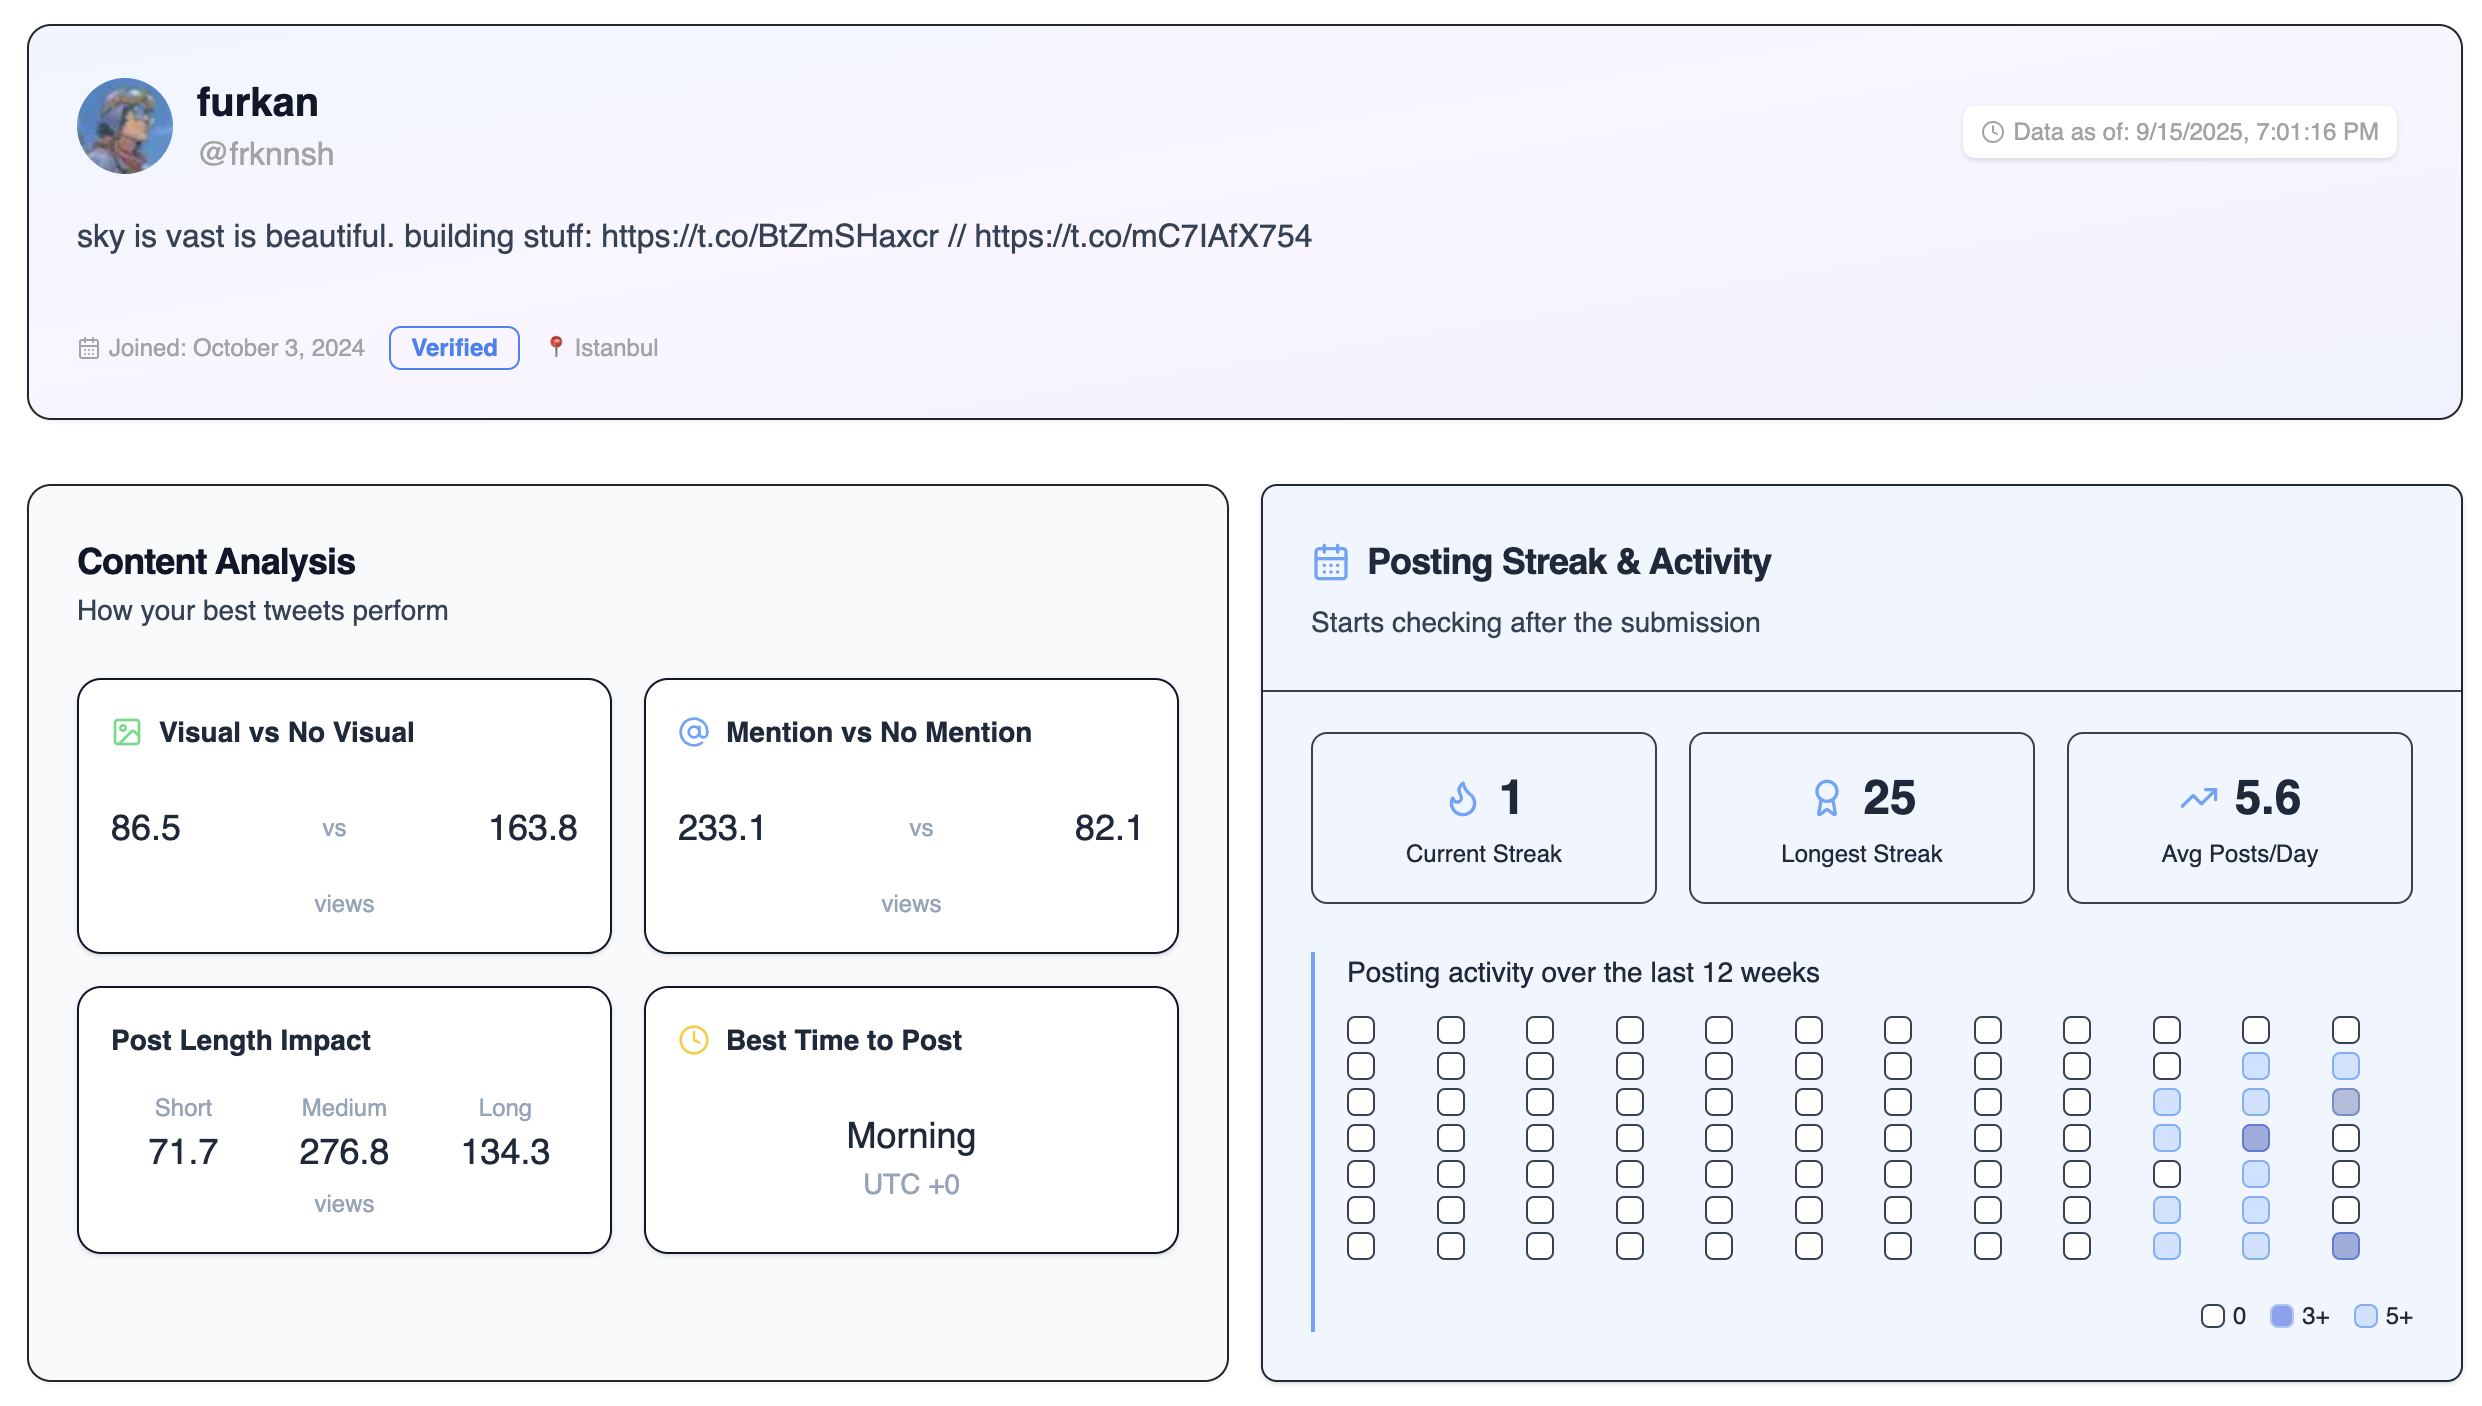The image size is (2482, 1406).
Task: Click the red pin icon next to Istanbul
Action: (557, 347)
